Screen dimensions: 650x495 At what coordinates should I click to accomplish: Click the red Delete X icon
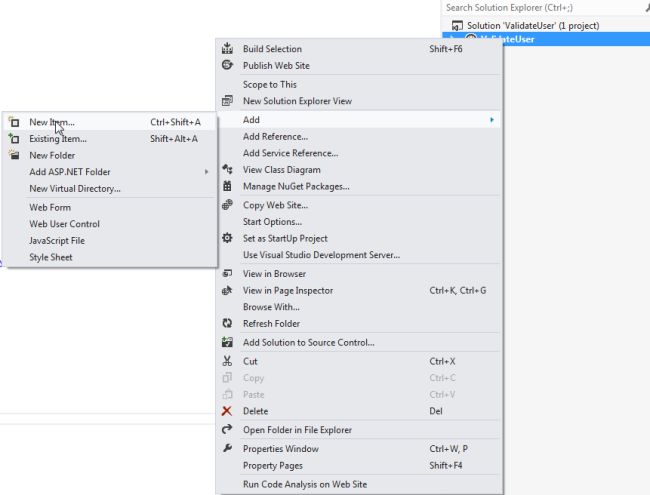click(227, 411)
